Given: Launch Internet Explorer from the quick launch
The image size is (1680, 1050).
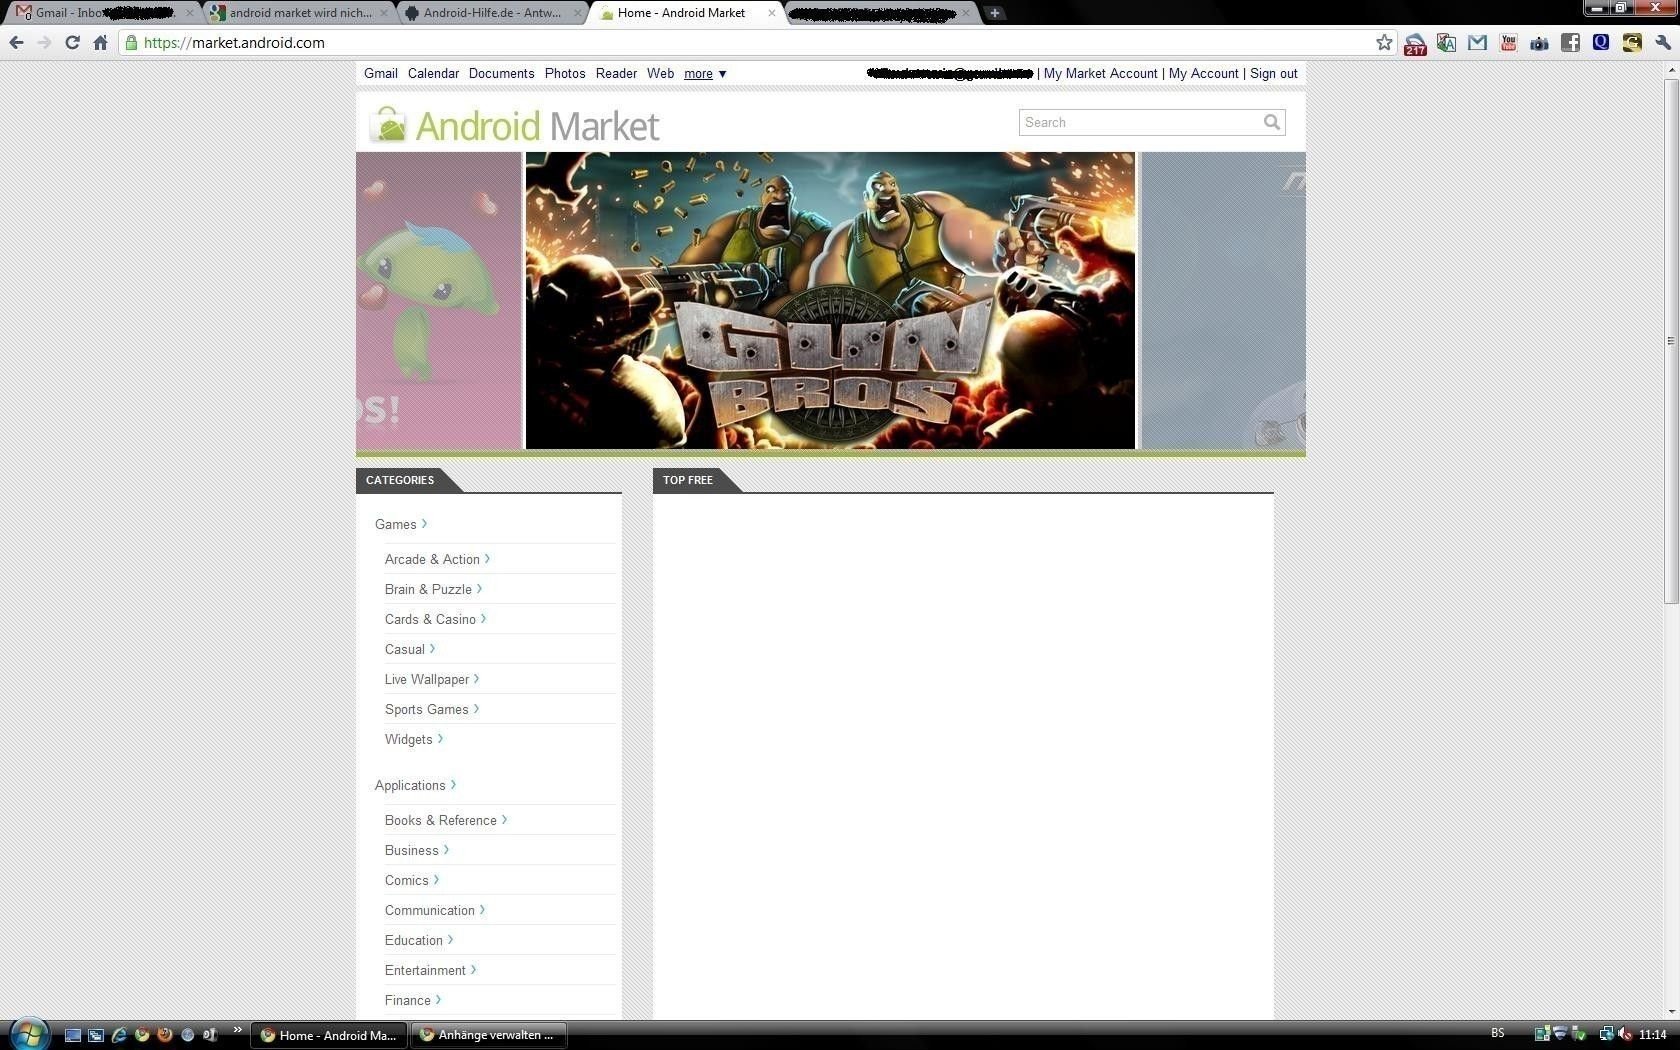Looking at the screenshot, I should point(119,1035).
